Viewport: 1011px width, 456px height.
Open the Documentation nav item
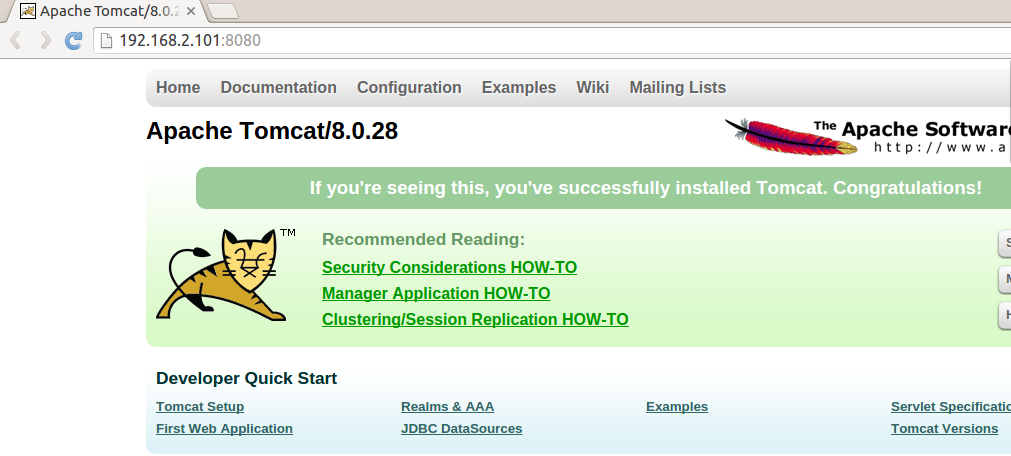point(279,88)
